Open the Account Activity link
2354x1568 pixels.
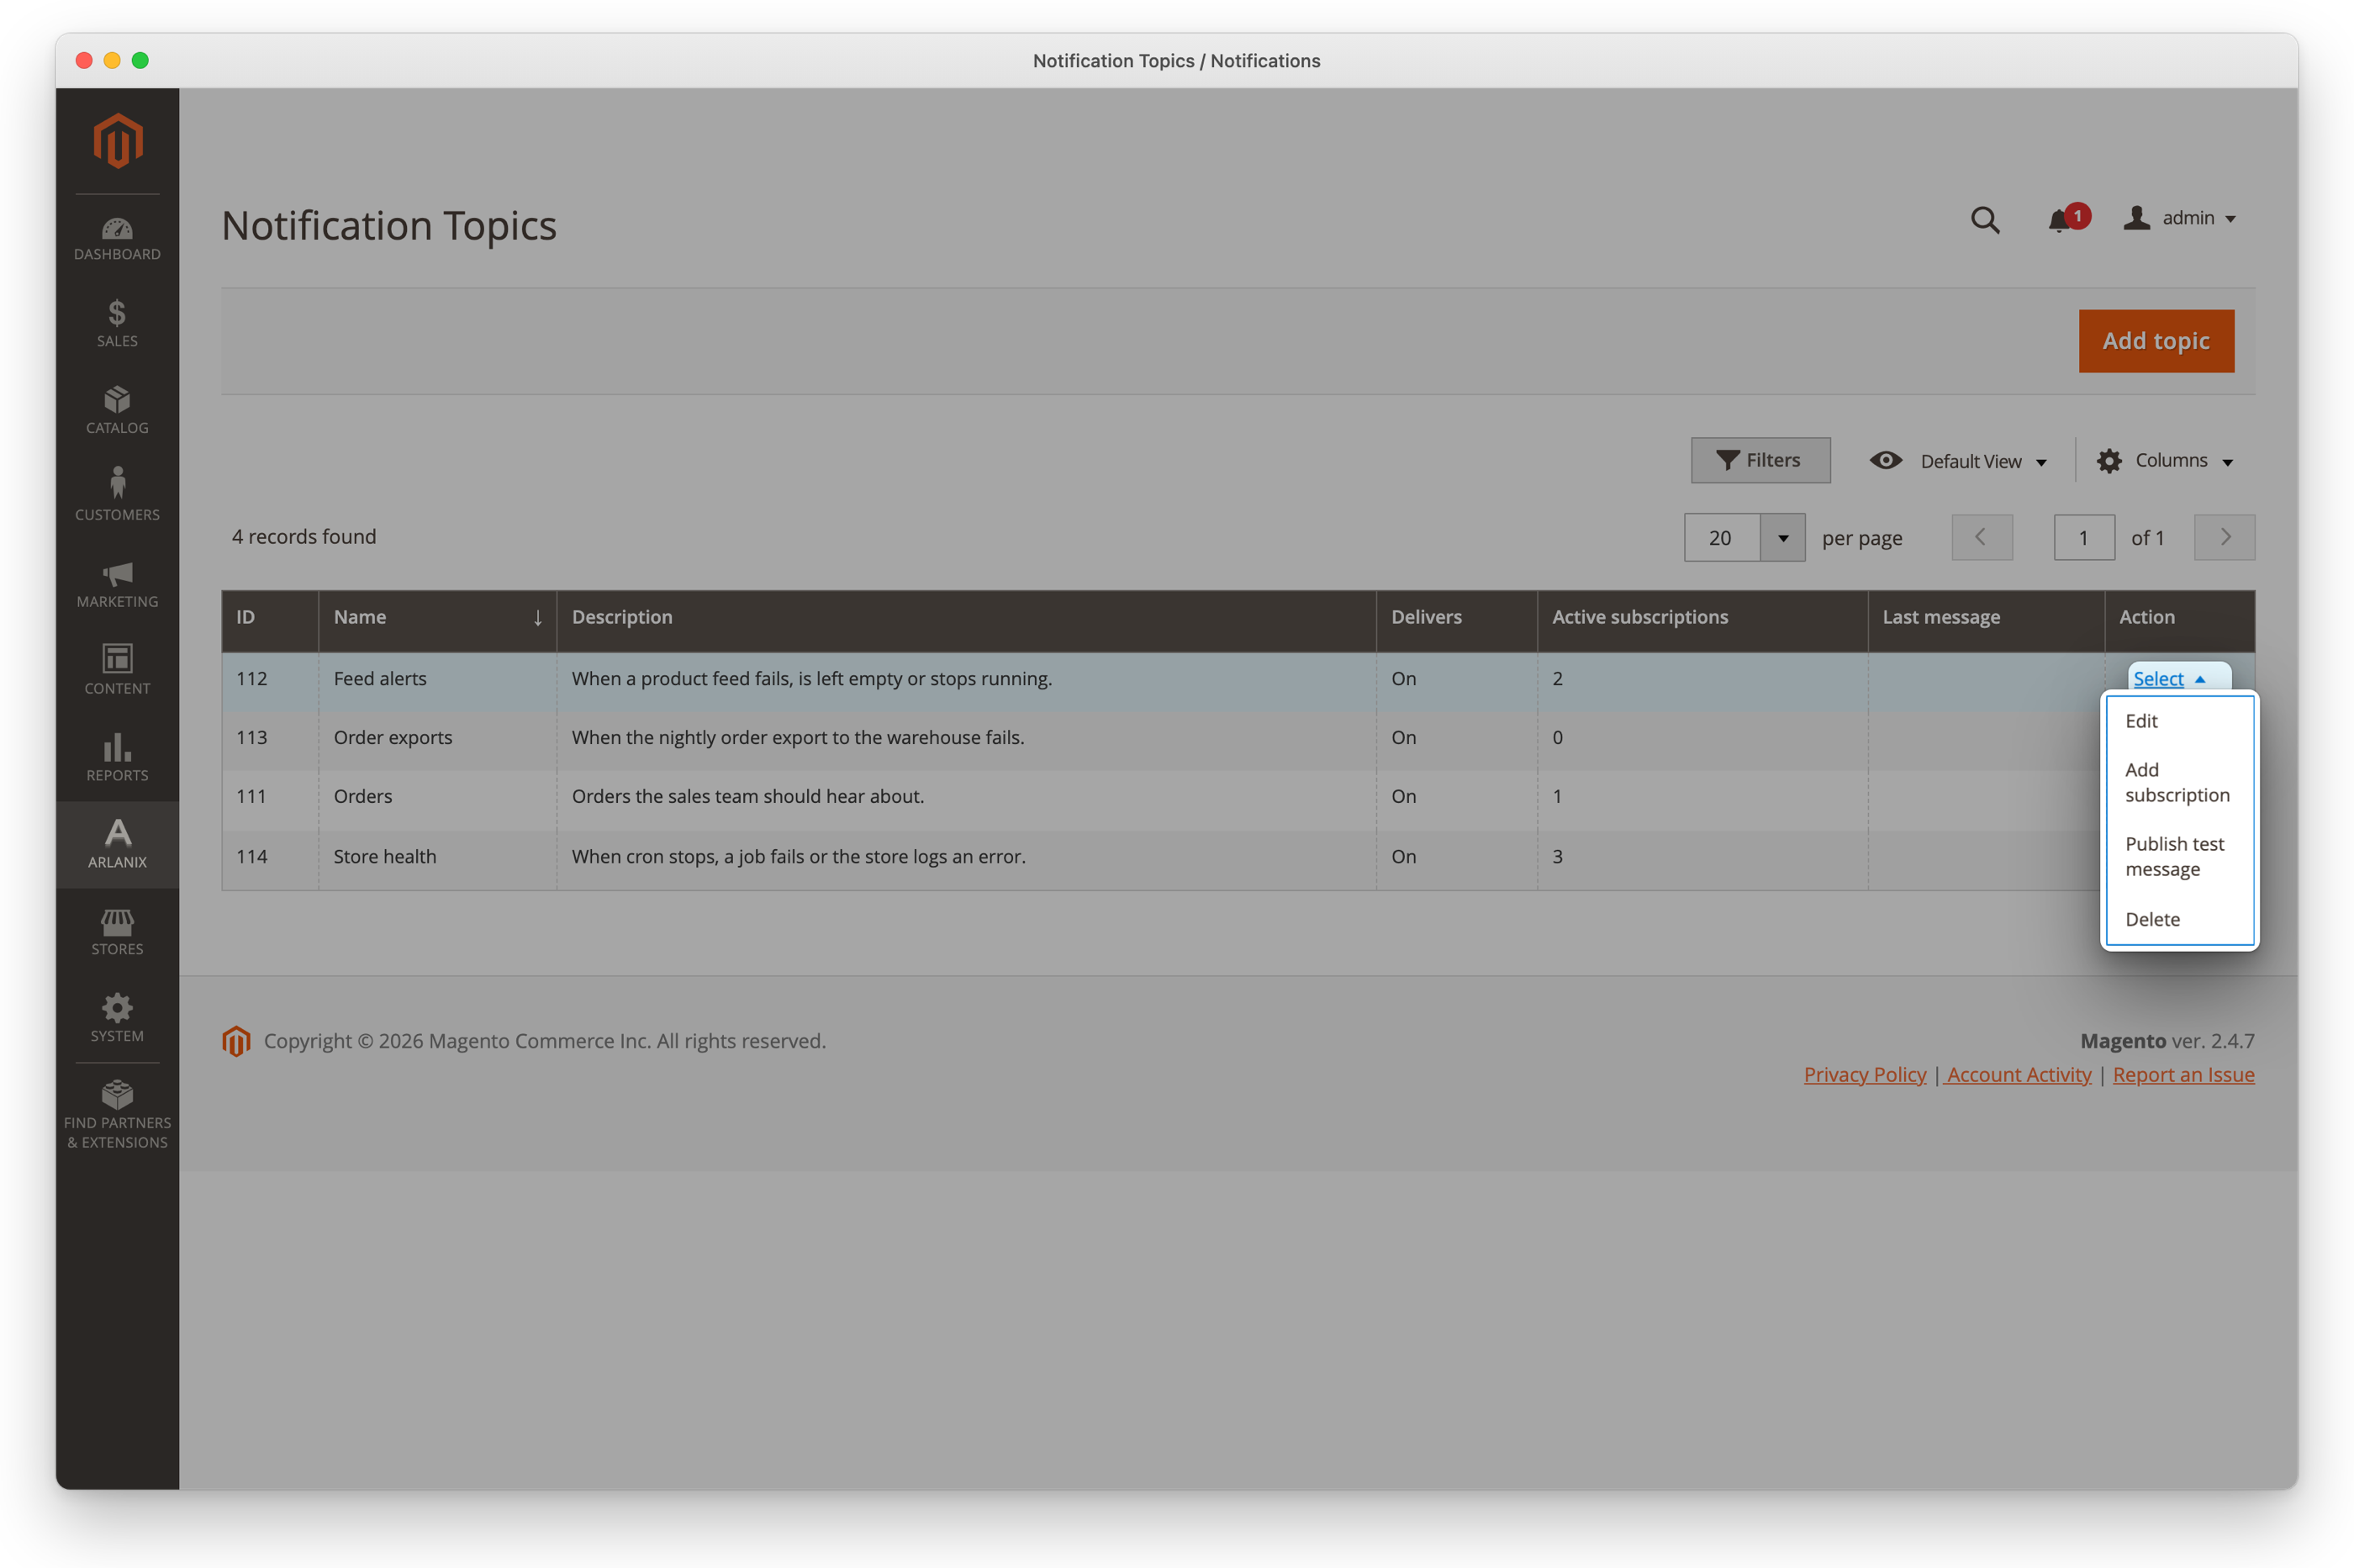click(x=2018, y=1075)
